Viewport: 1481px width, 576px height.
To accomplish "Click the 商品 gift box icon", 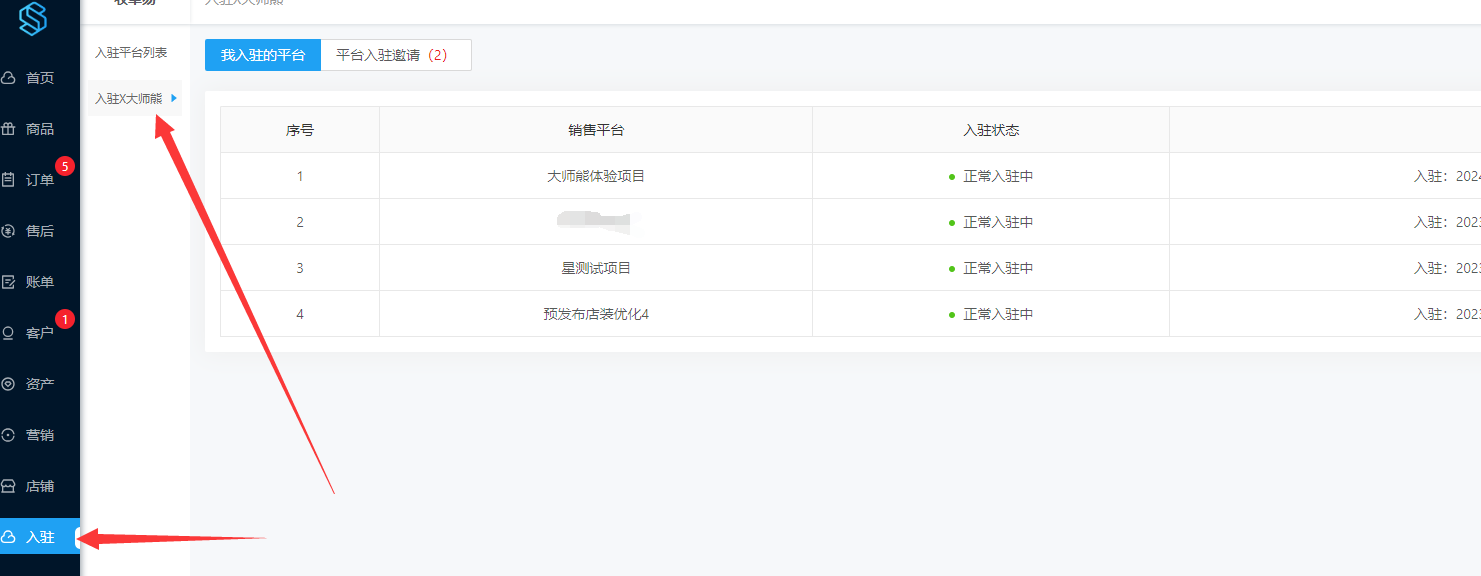I will pos(8,129).
